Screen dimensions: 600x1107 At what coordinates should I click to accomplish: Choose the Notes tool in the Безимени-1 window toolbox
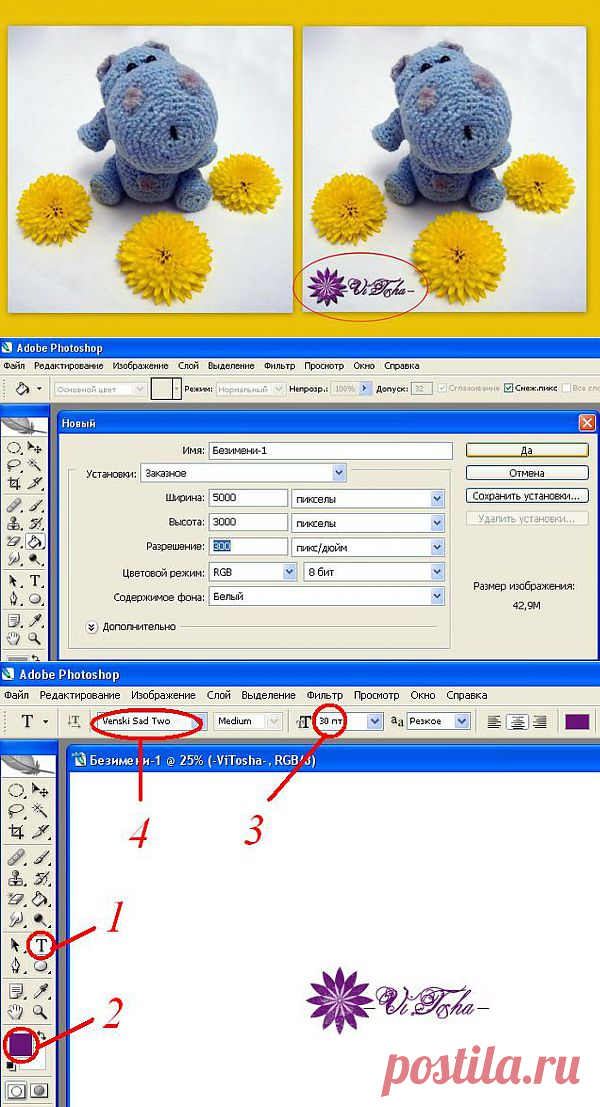point(15,990)
